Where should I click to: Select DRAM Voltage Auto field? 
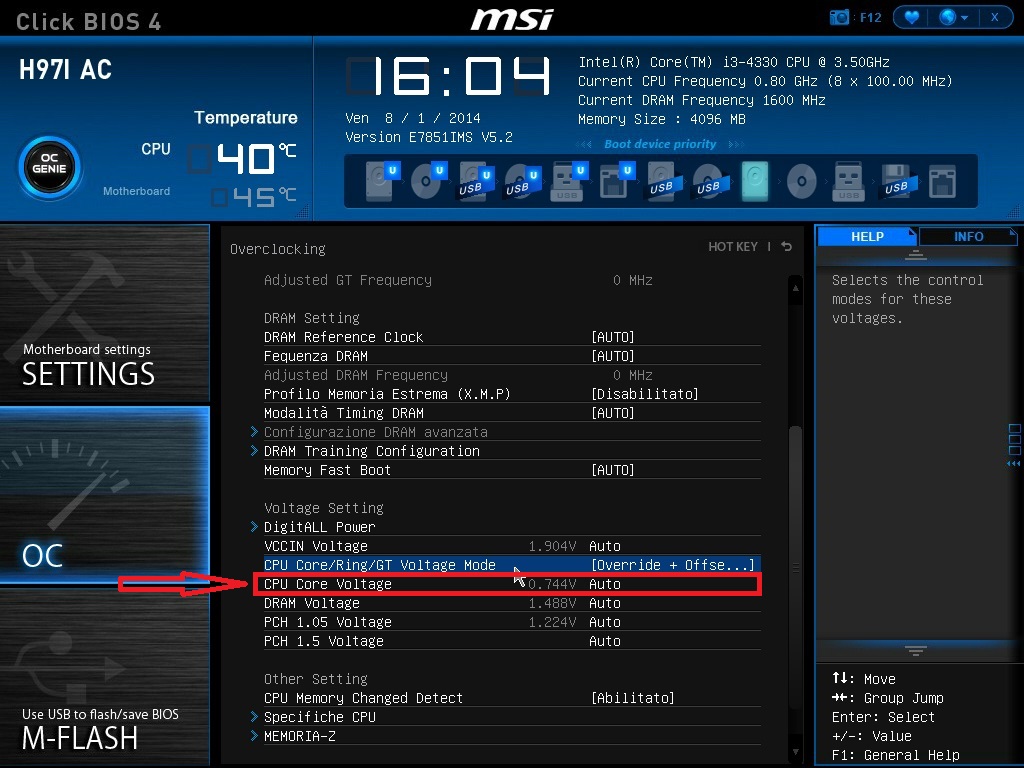[605, 603]
